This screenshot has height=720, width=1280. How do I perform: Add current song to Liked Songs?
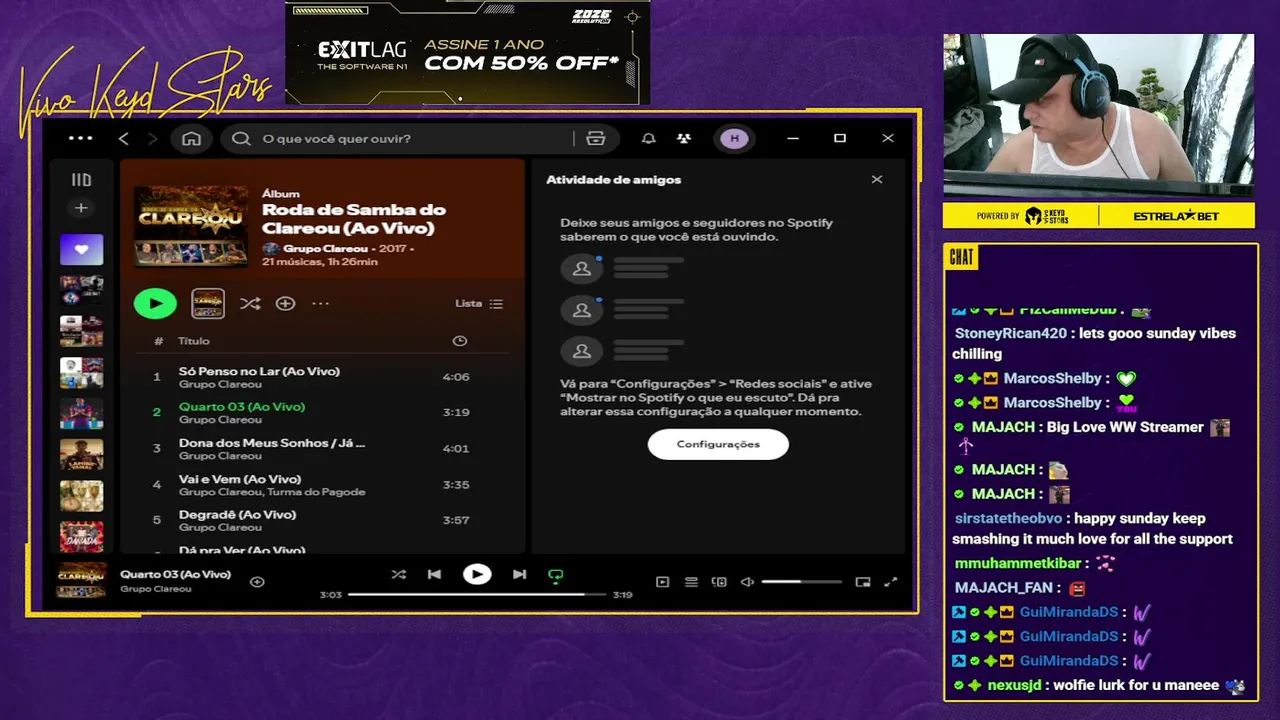click(x=257, y=581)
